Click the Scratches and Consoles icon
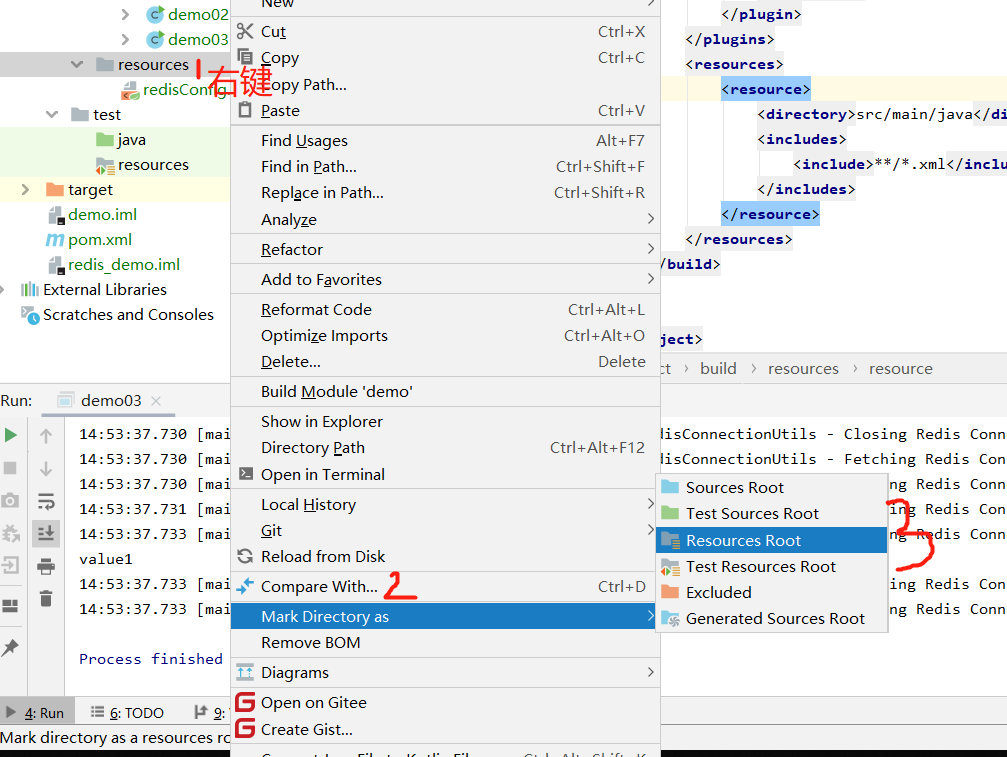This screenshot has height=757, width=1007. [30, 315]
